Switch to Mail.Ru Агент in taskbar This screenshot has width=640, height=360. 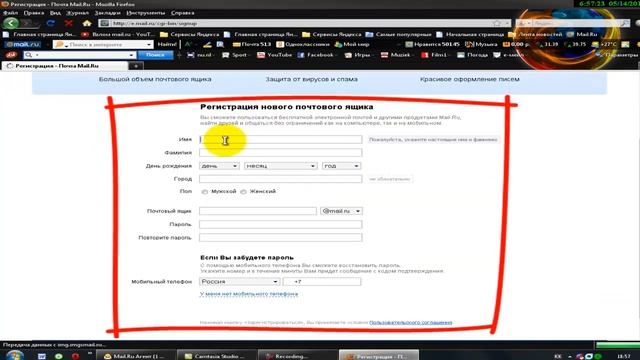136,356
